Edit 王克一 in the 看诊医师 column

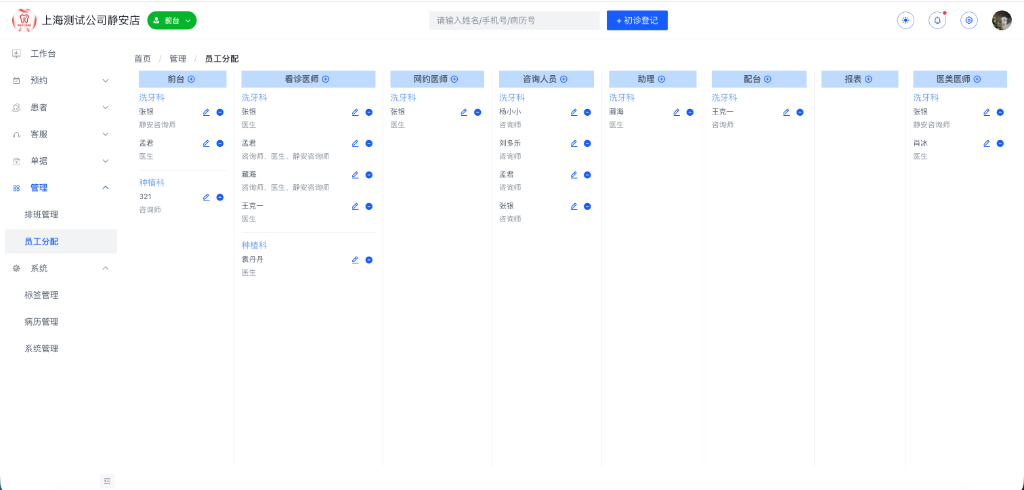(355, 206)
